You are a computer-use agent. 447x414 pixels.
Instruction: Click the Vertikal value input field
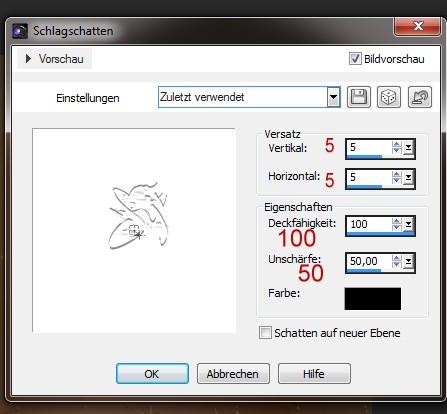click(x=369, y=147)
